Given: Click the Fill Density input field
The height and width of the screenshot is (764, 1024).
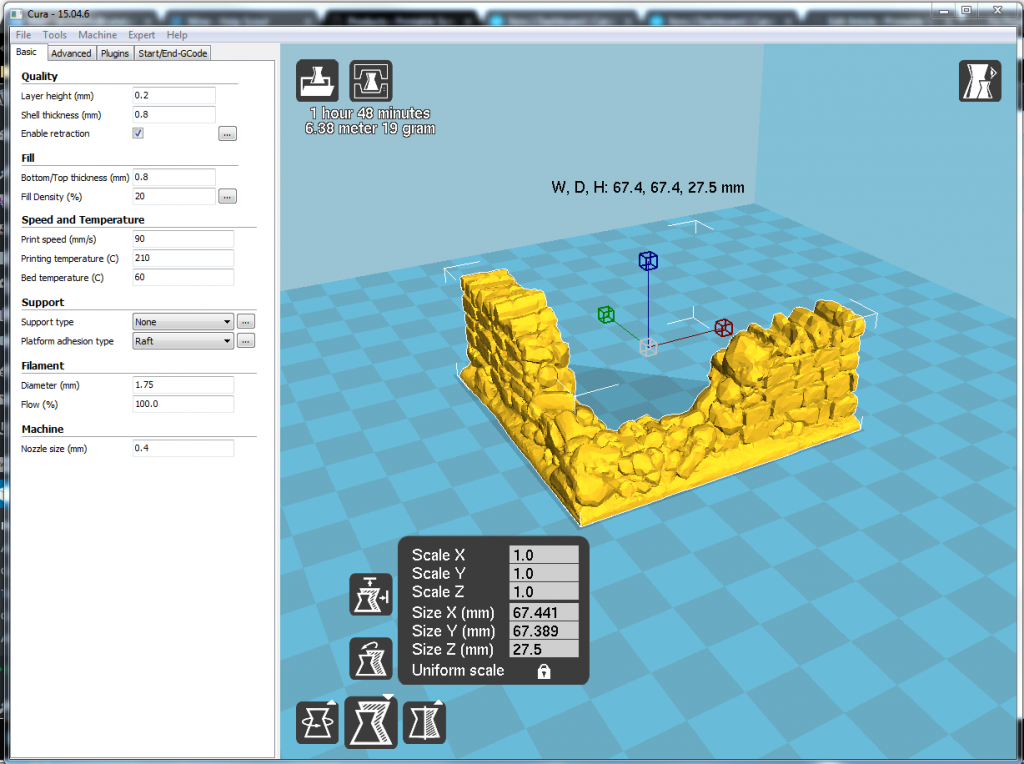Looking at the screenshot, I should coord(174,196).
